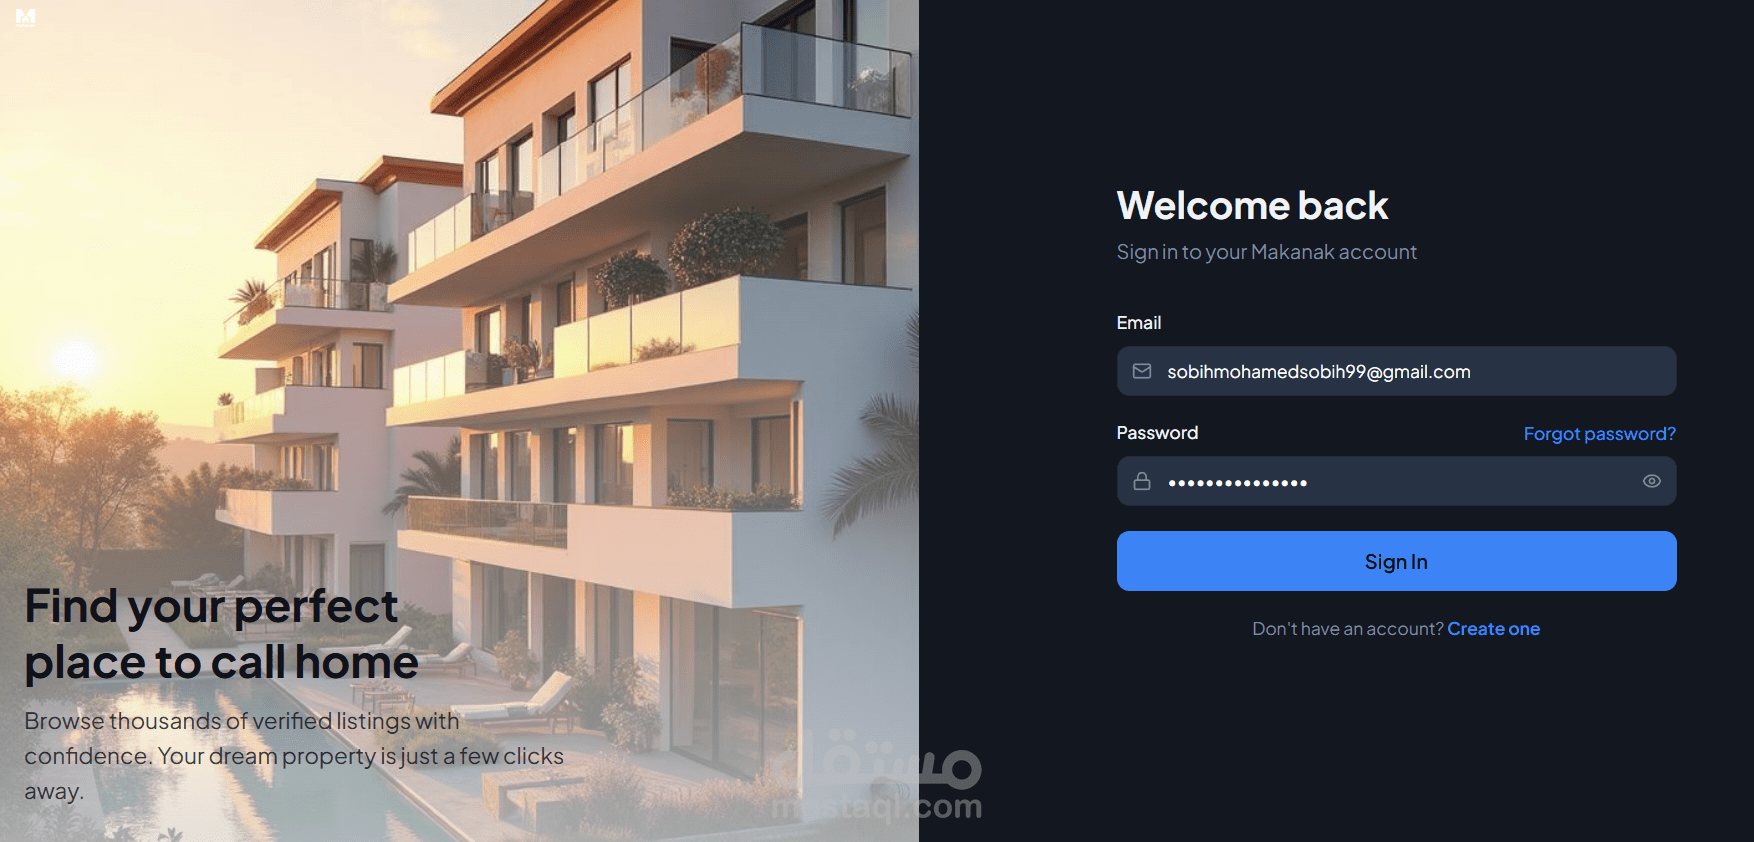This screenshot has height=842, width=1754.
Task: Open the Forgot password? link
Action: [1599, 434]
